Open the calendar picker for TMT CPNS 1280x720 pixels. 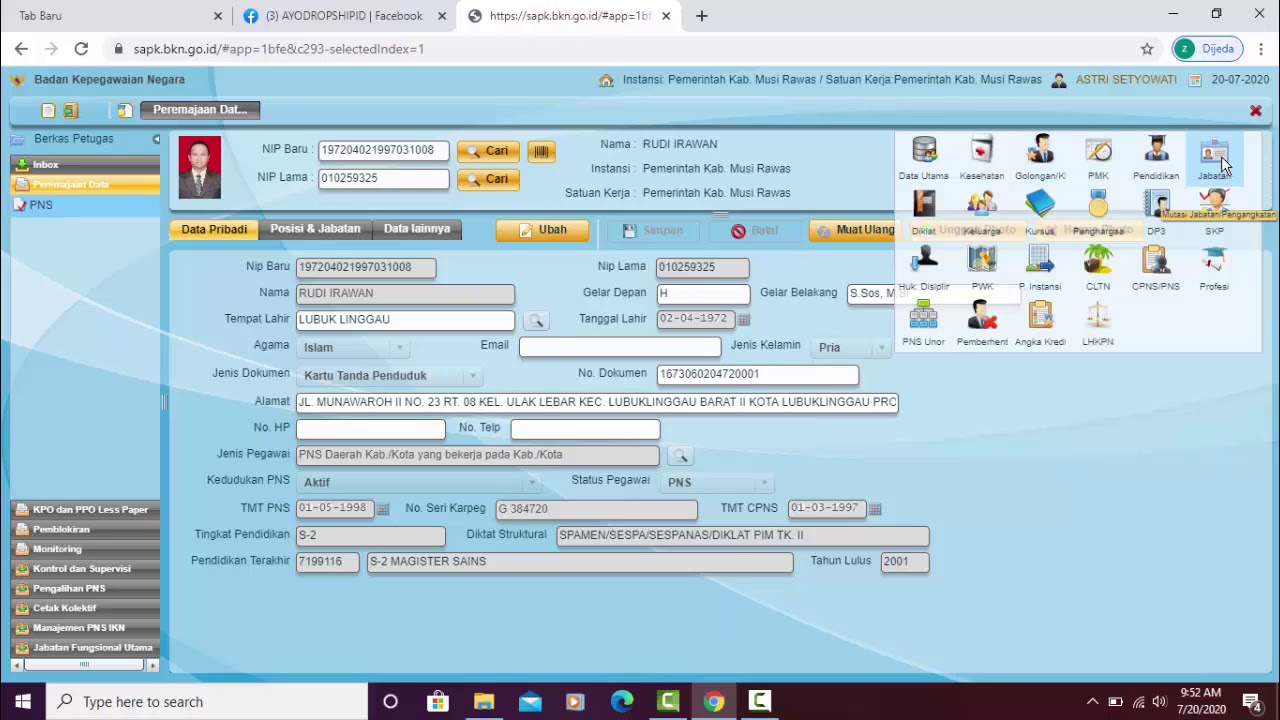point(875,509)
